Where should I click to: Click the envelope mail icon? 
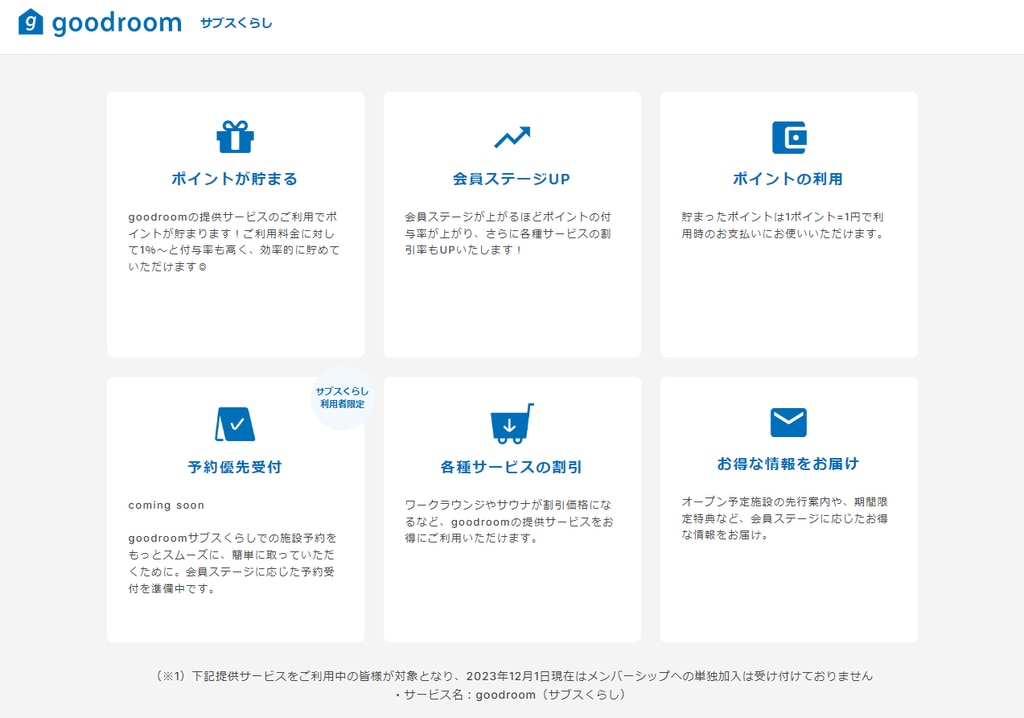(788, 422)
